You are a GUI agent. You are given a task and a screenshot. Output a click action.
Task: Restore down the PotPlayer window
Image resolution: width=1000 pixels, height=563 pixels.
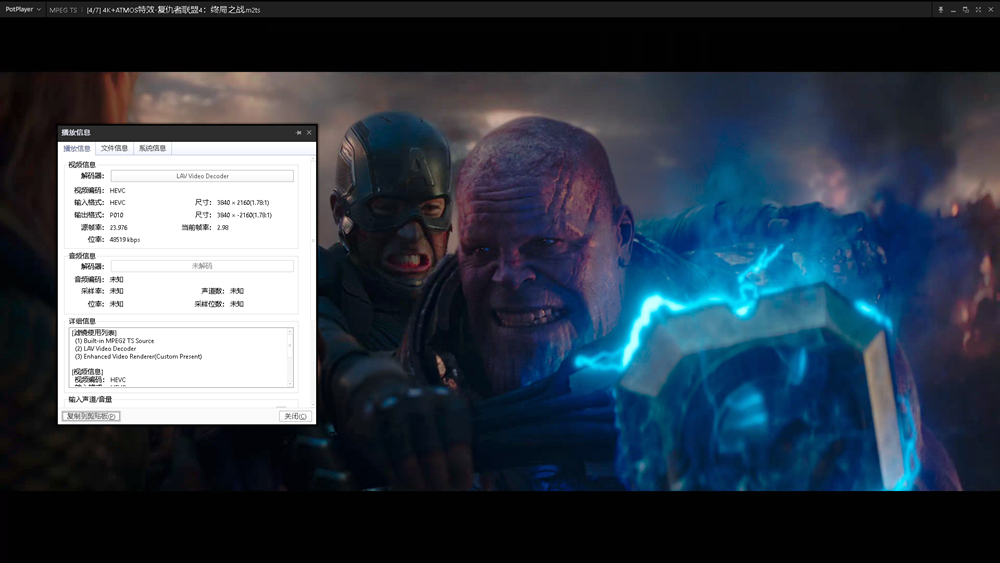coord(966,10)
